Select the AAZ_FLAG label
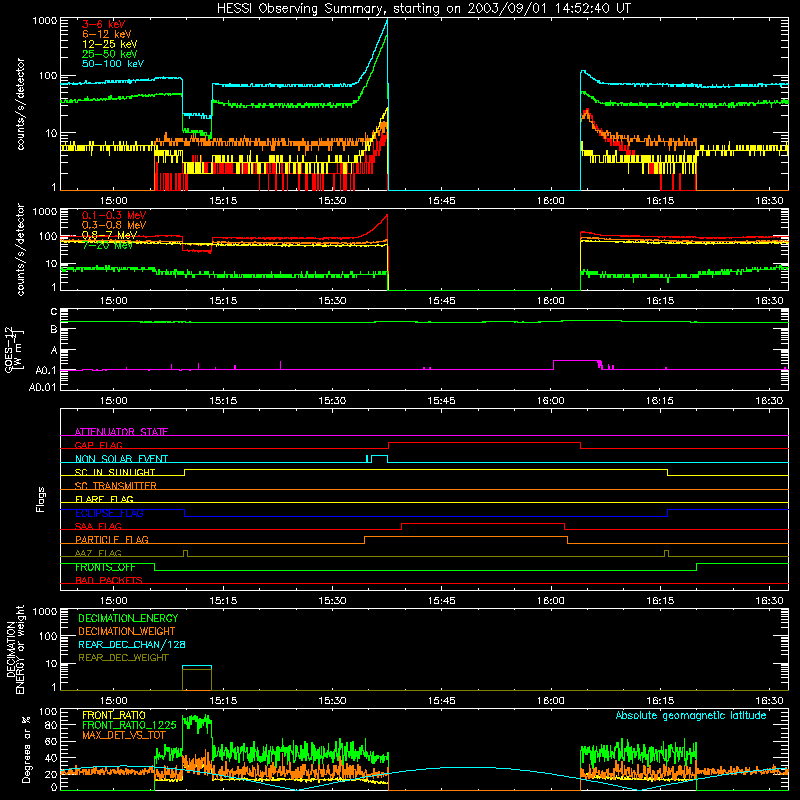Screen dimensions: 800x800 98,553
